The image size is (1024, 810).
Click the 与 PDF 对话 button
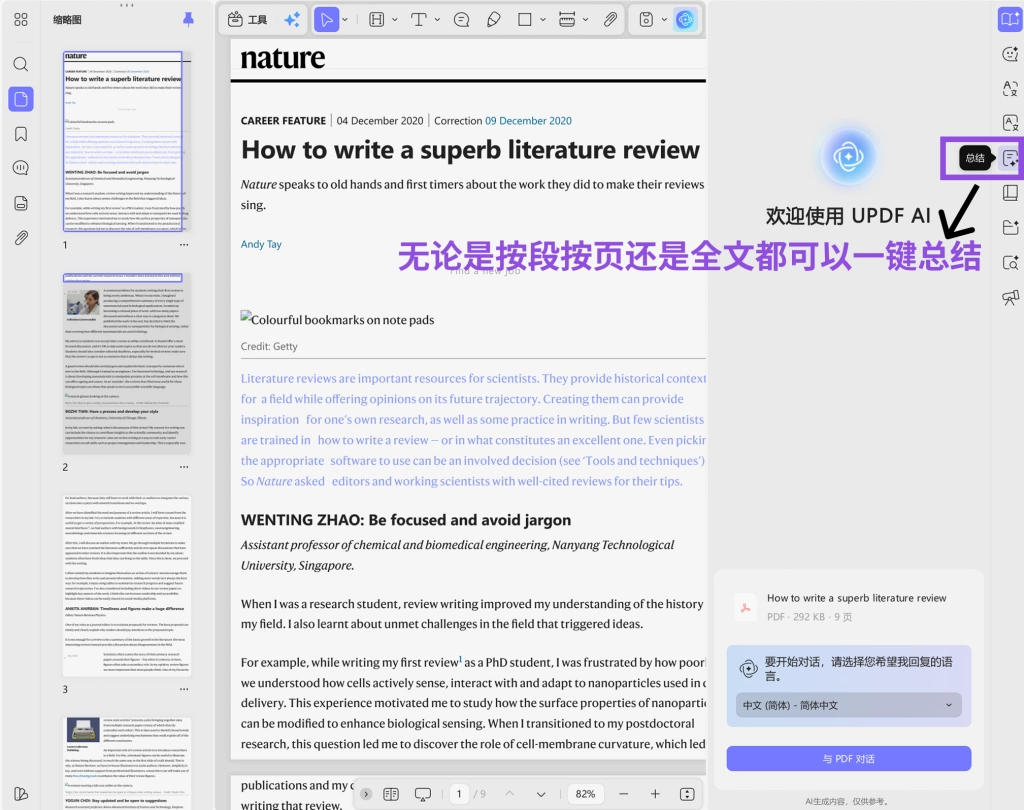(x=848, y=758)
